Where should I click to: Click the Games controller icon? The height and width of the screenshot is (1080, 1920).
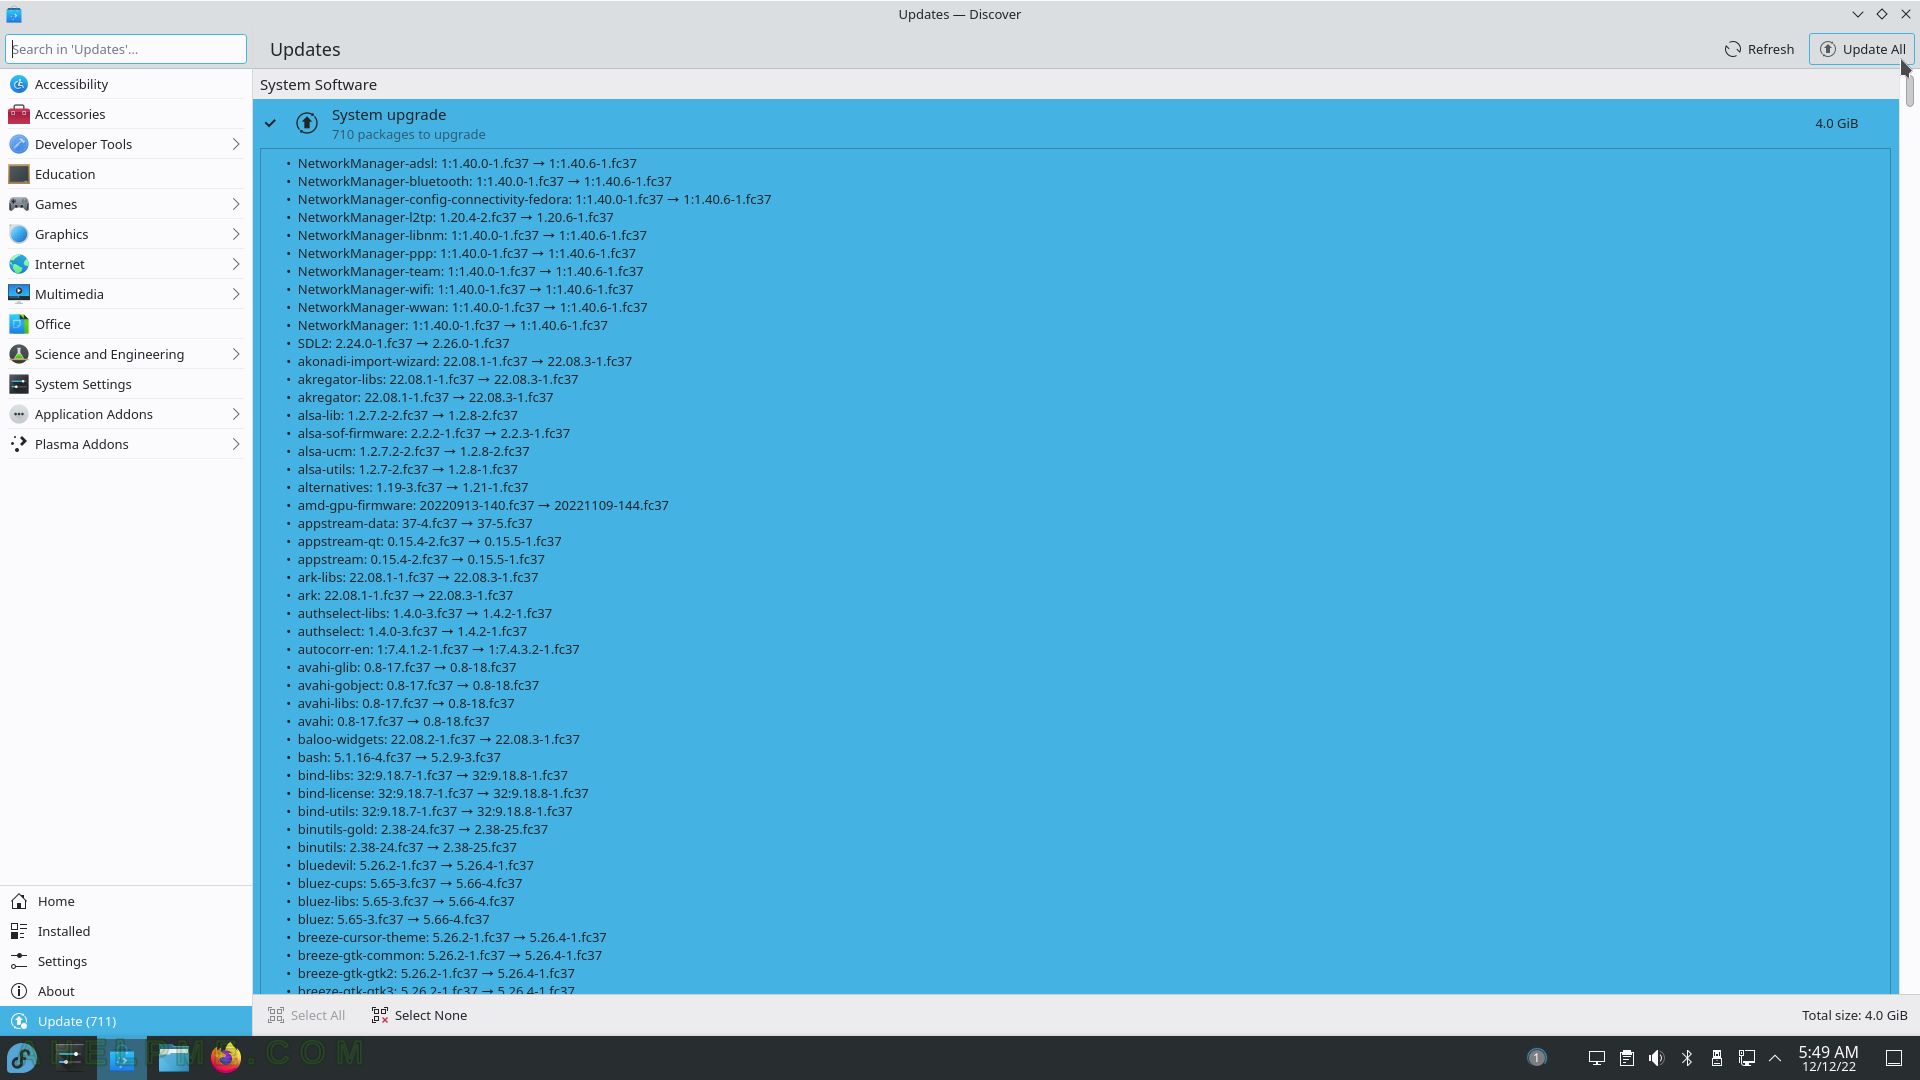click(18, 204)
